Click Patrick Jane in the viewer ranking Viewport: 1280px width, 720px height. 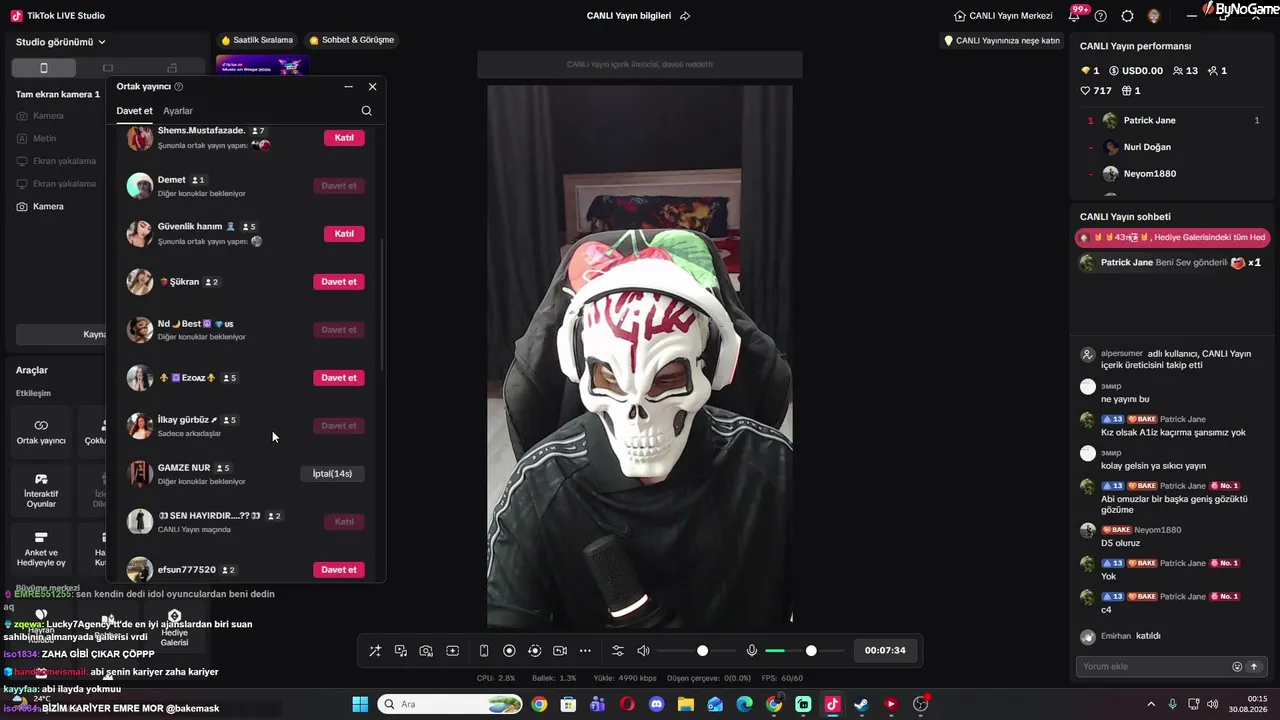point(1149,120)
